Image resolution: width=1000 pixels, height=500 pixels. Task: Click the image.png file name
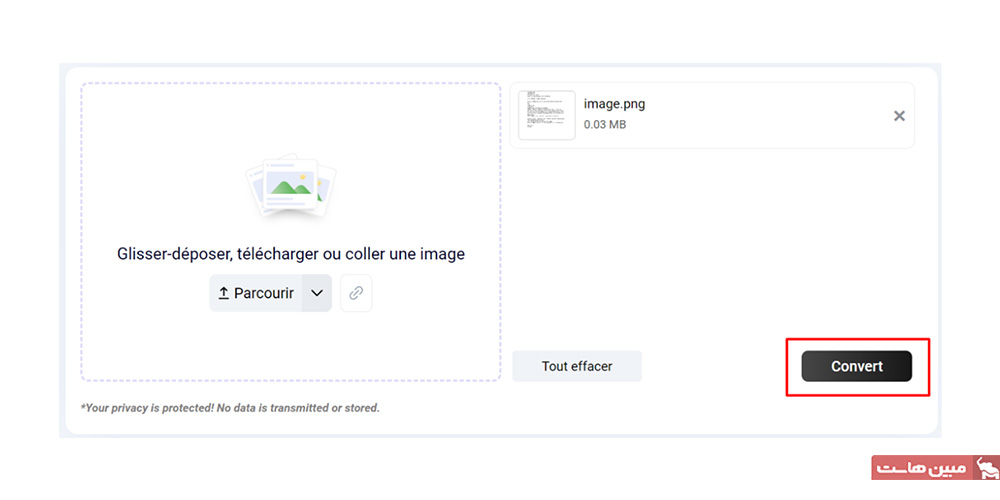(x=614, y=104)
